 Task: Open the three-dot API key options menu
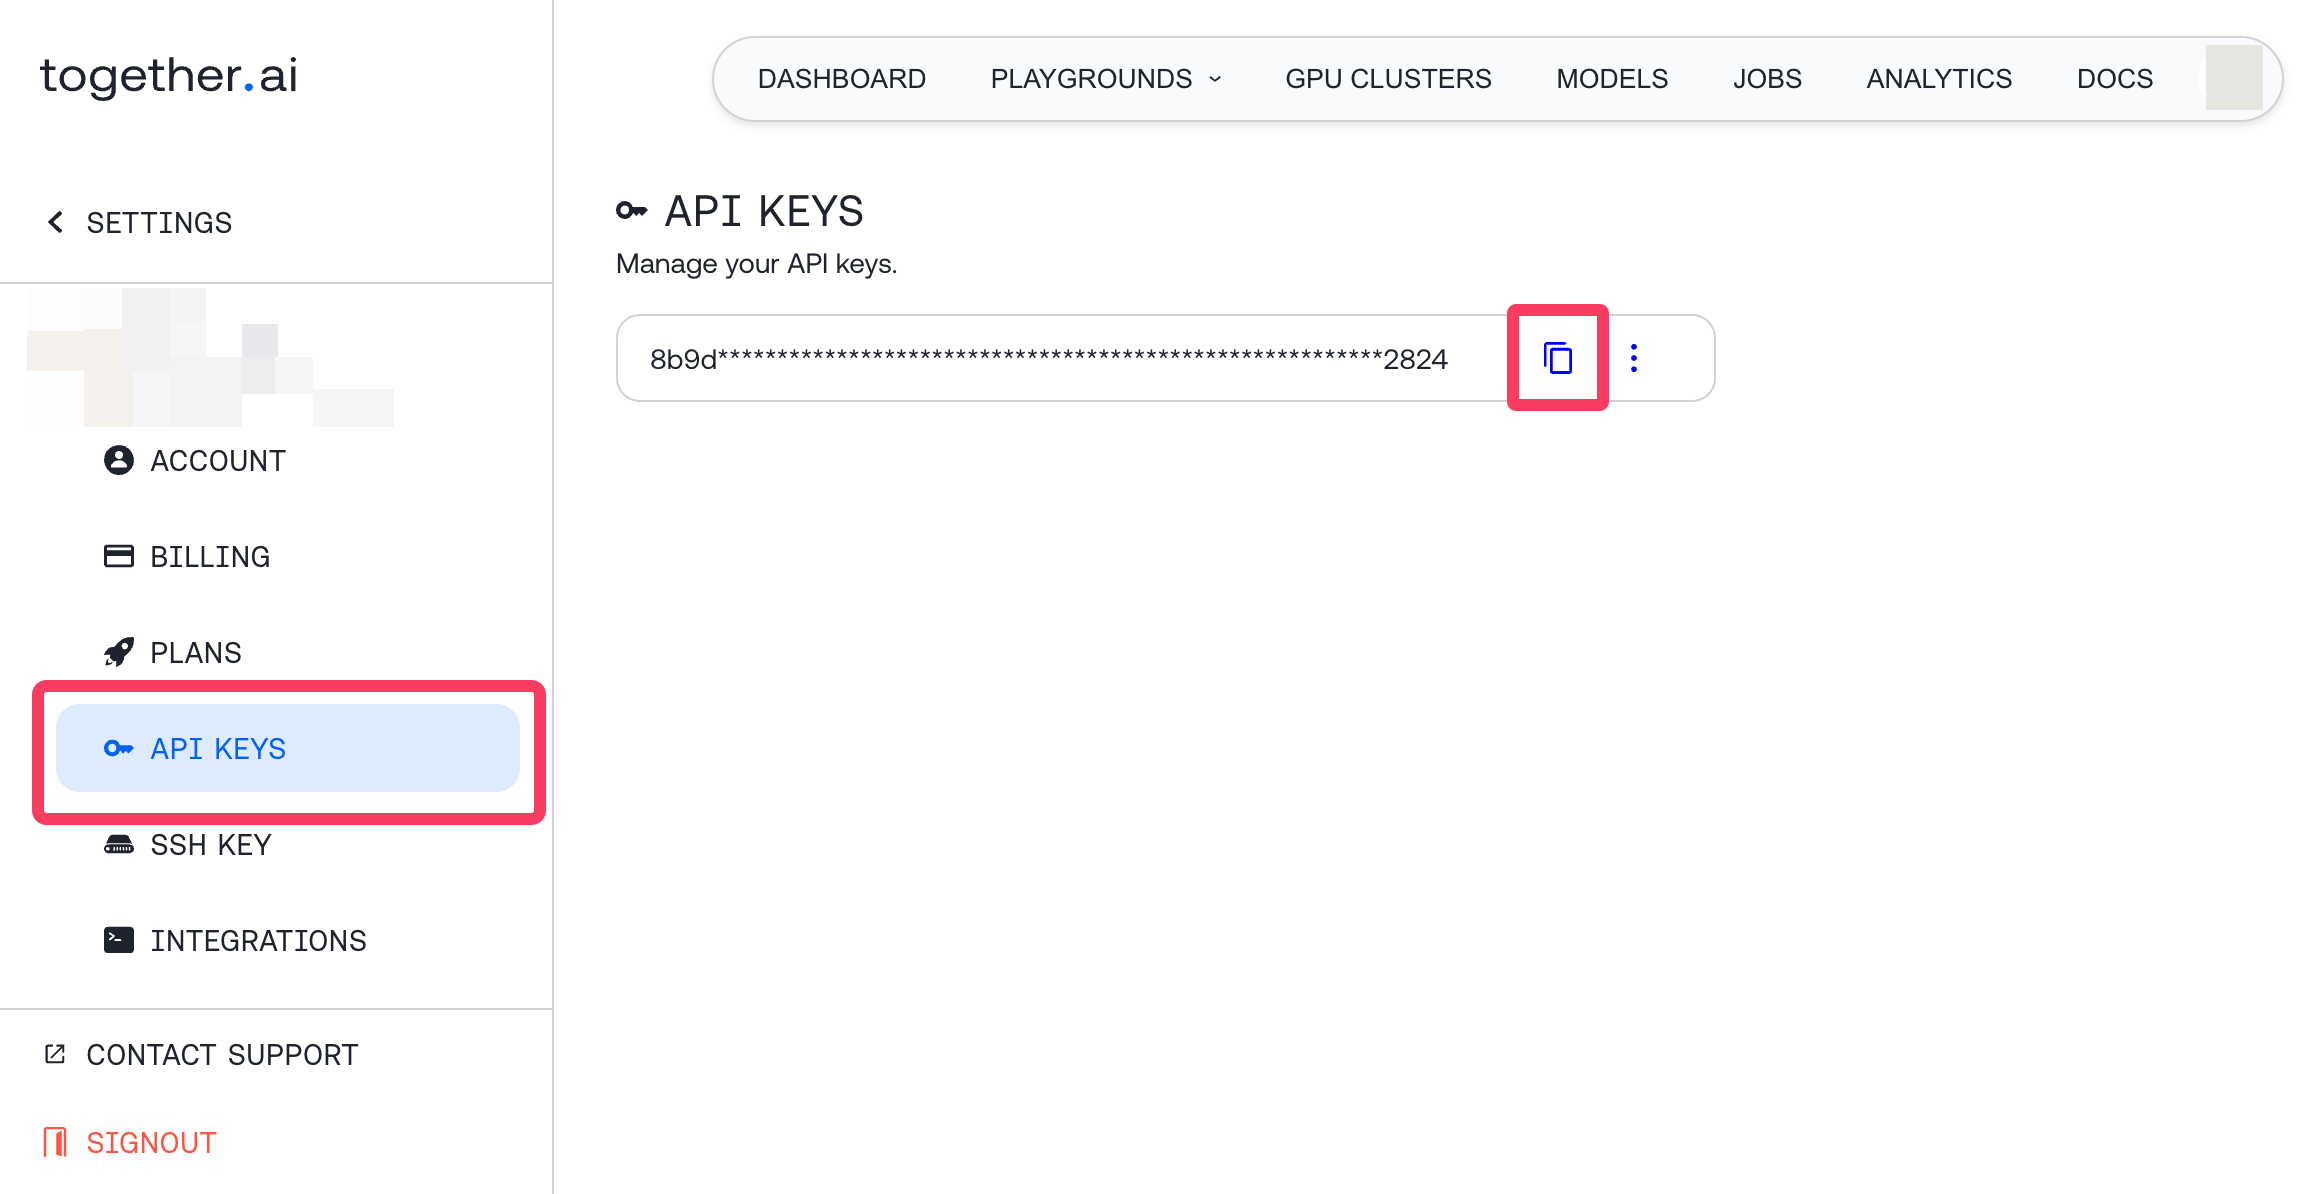click(x=1634, y=358)
